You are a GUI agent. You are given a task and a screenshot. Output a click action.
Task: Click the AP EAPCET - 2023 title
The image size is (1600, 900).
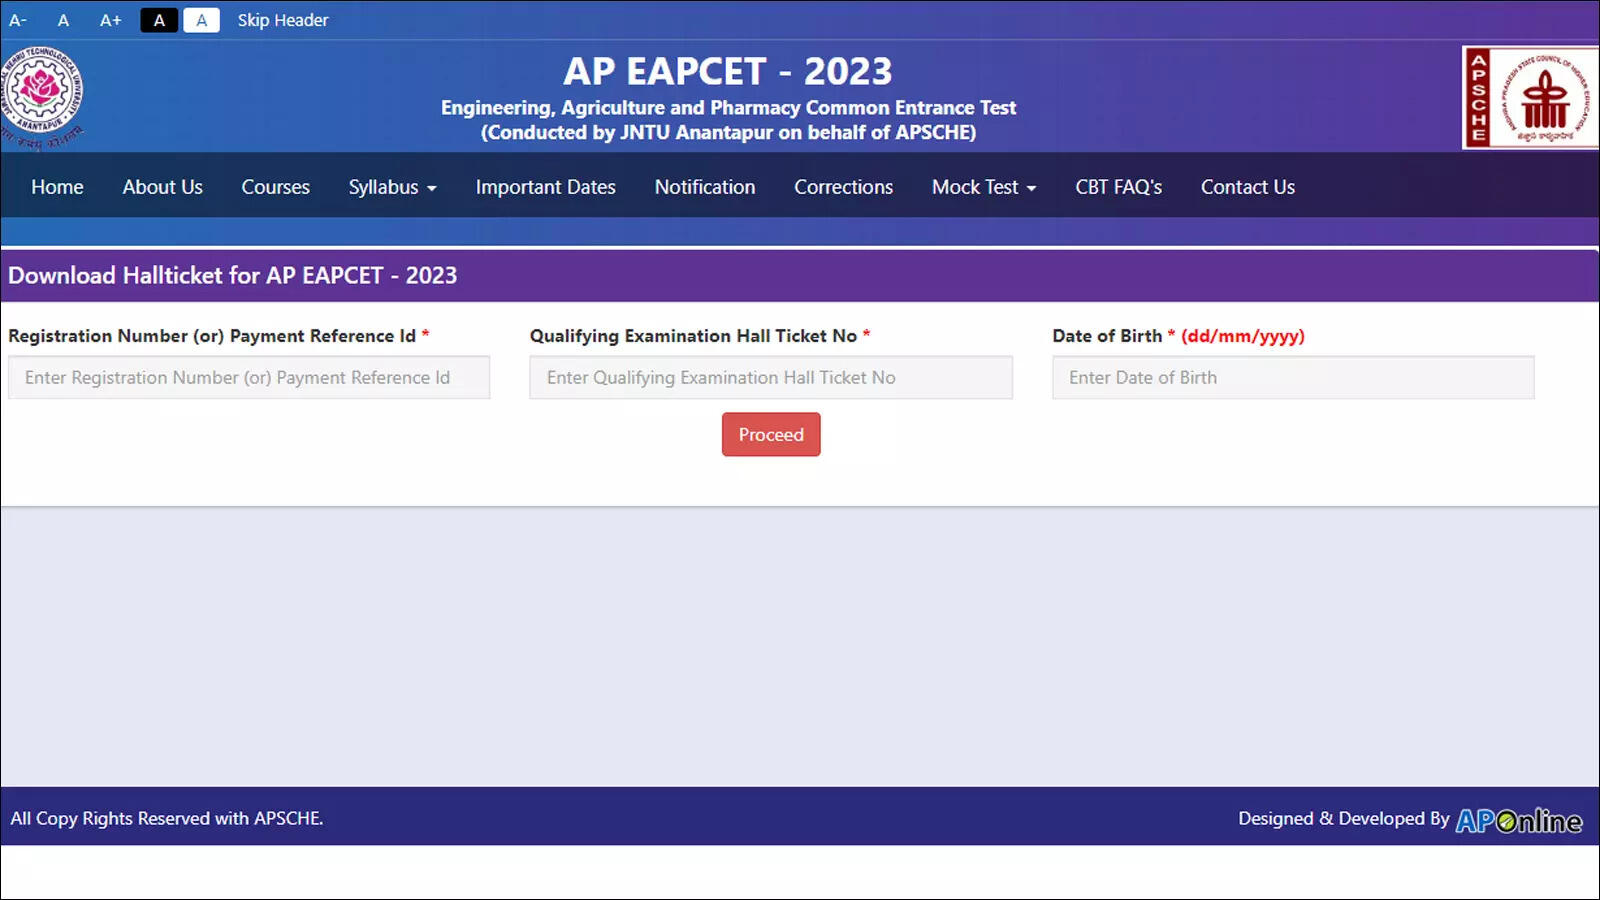[728, 71]
